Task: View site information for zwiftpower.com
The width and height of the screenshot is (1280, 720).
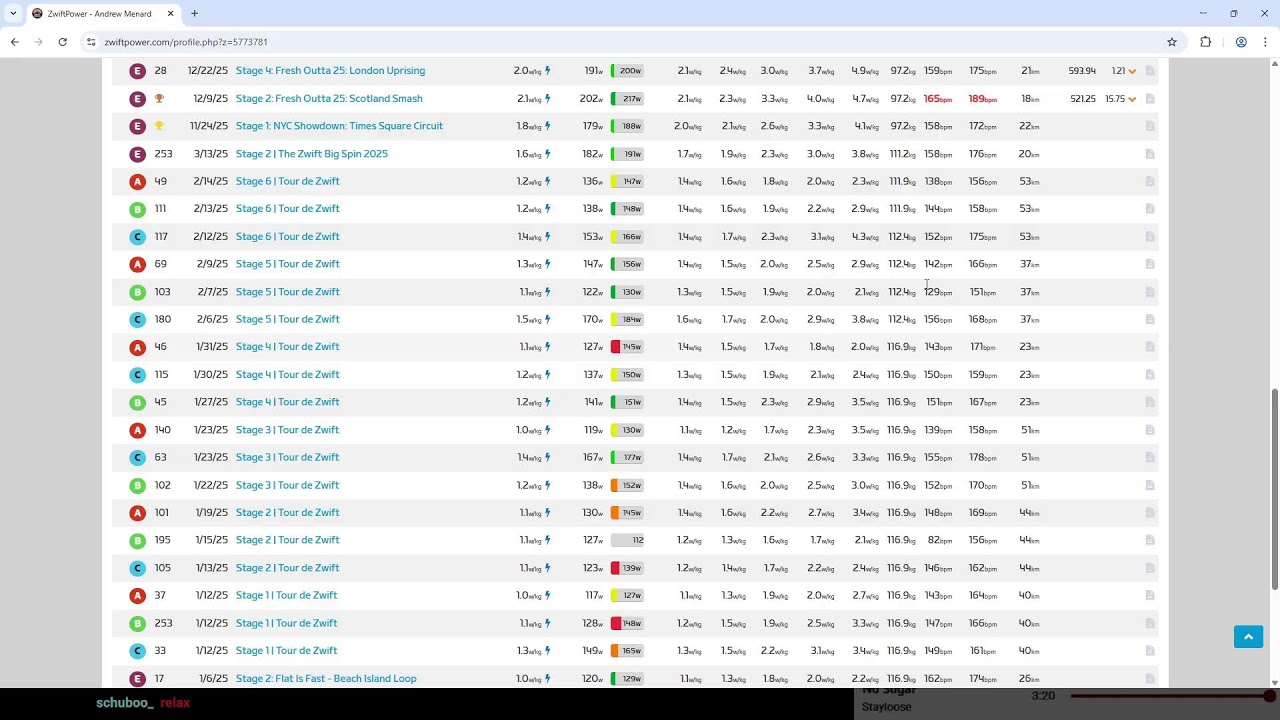Action: [91, 42]
